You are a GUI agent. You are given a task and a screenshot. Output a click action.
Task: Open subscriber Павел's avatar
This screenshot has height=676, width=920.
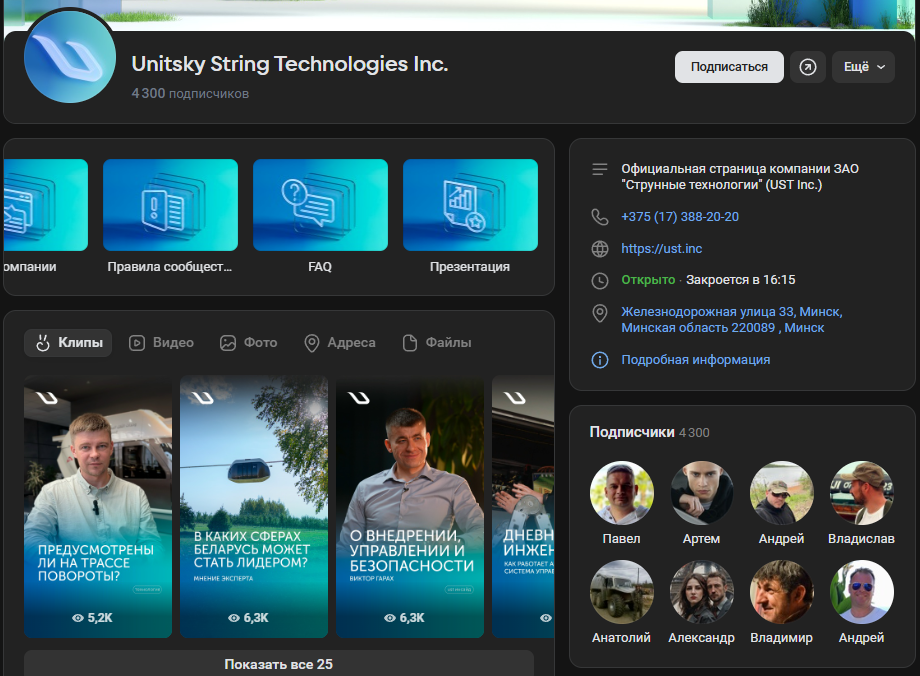point(621,492)
